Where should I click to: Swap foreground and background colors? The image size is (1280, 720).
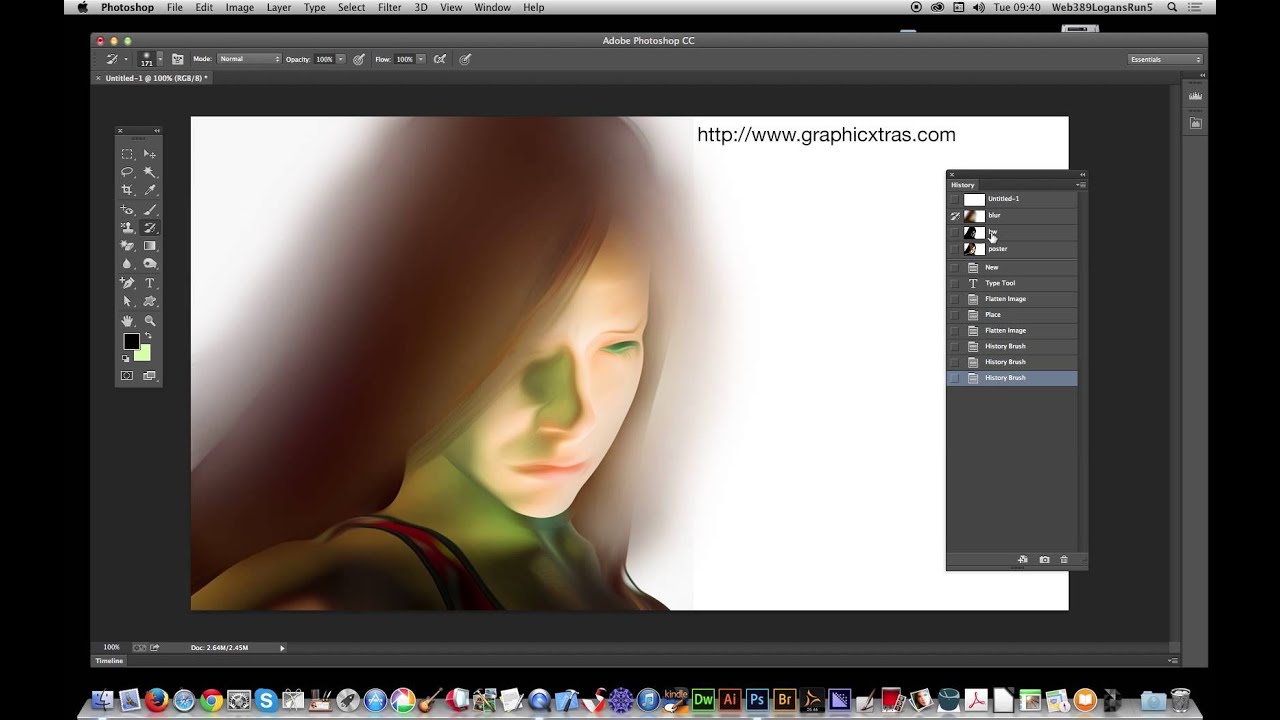pos(148,337)
